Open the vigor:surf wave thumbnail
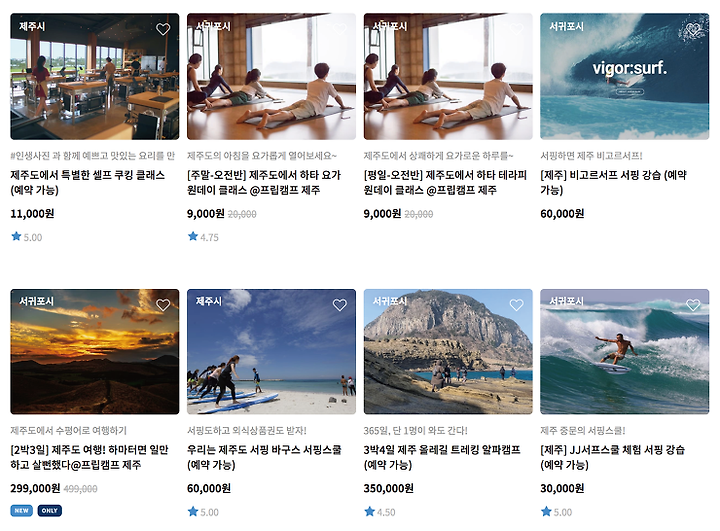The image size is (720, 531). [x=624, y=76]
